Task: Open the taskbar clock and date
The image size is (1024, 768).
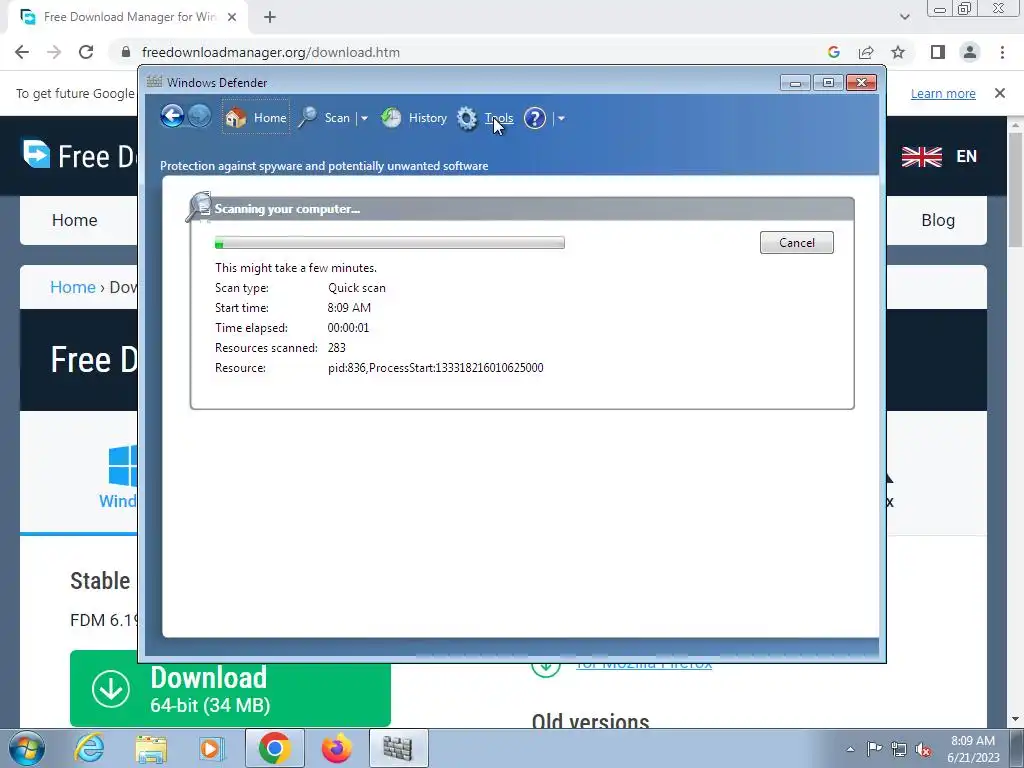Action: tap(973, 749)
